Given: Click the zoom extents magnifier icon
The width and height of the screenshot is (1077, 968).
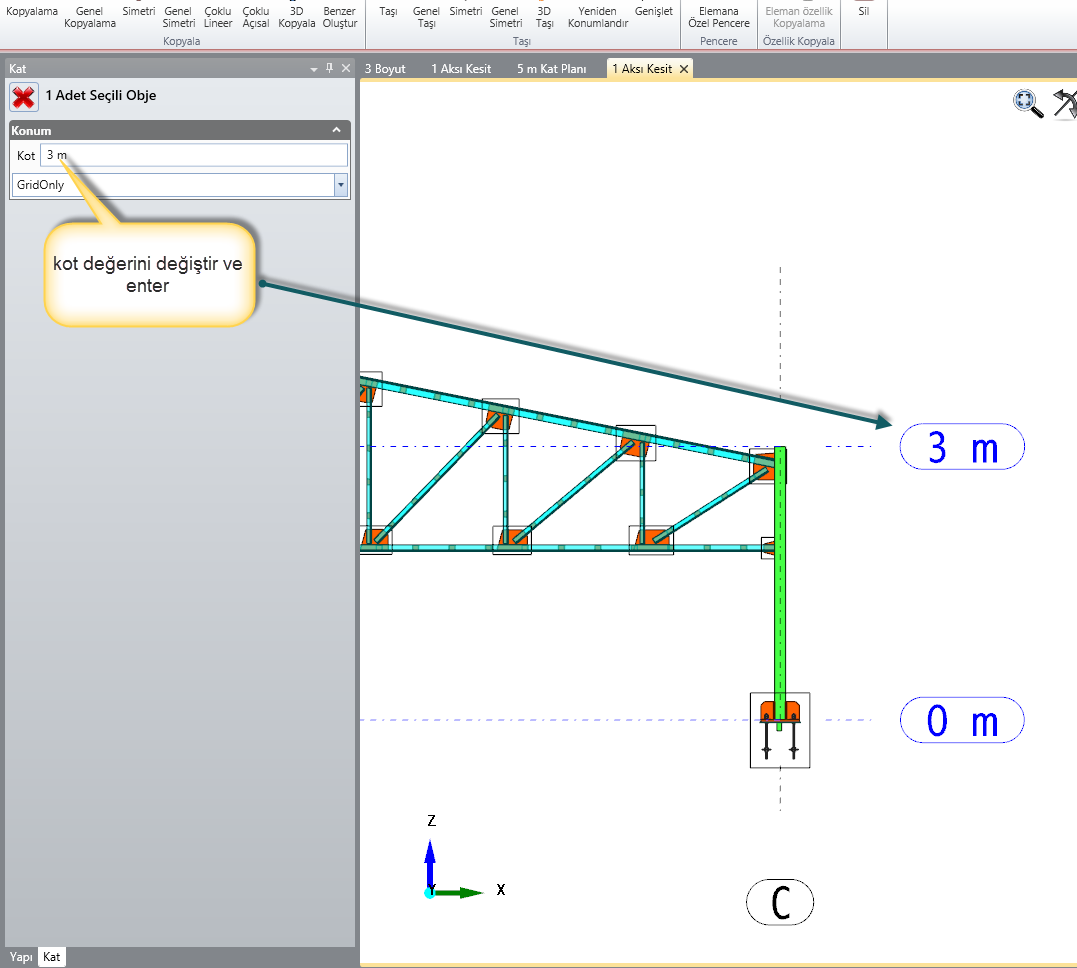Looking at the screenshot, I should pyautogui.click(x=1027, y=103).
